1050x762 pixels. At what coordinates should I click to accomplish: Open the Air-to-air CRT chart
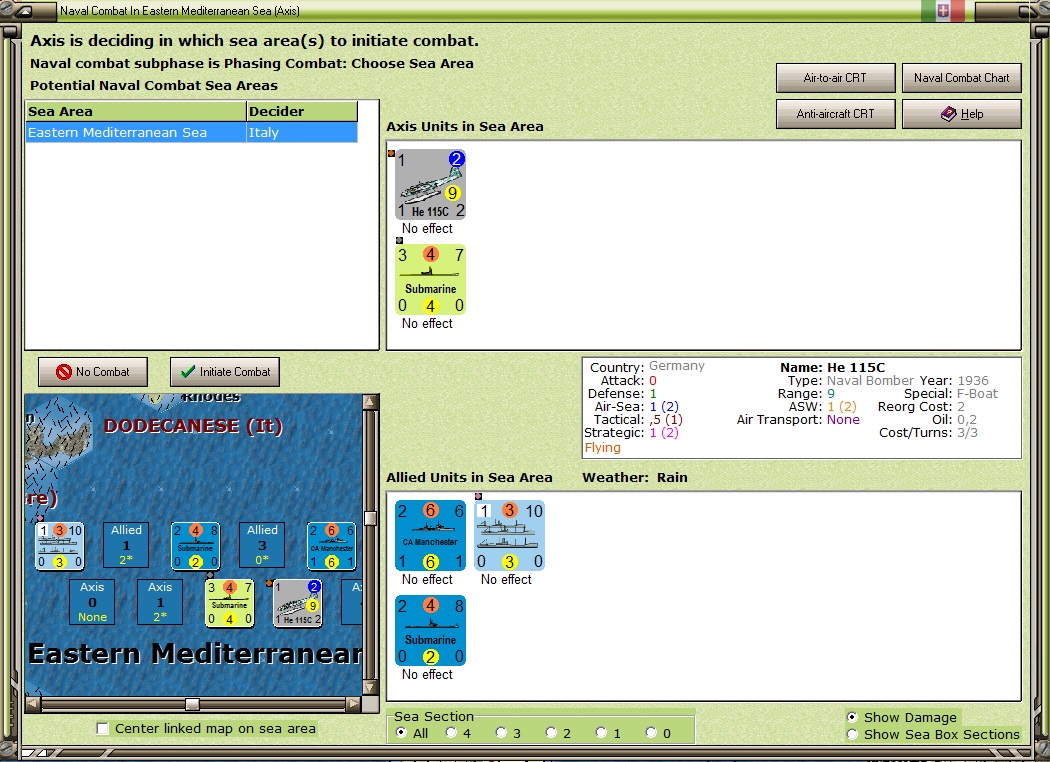836,78
